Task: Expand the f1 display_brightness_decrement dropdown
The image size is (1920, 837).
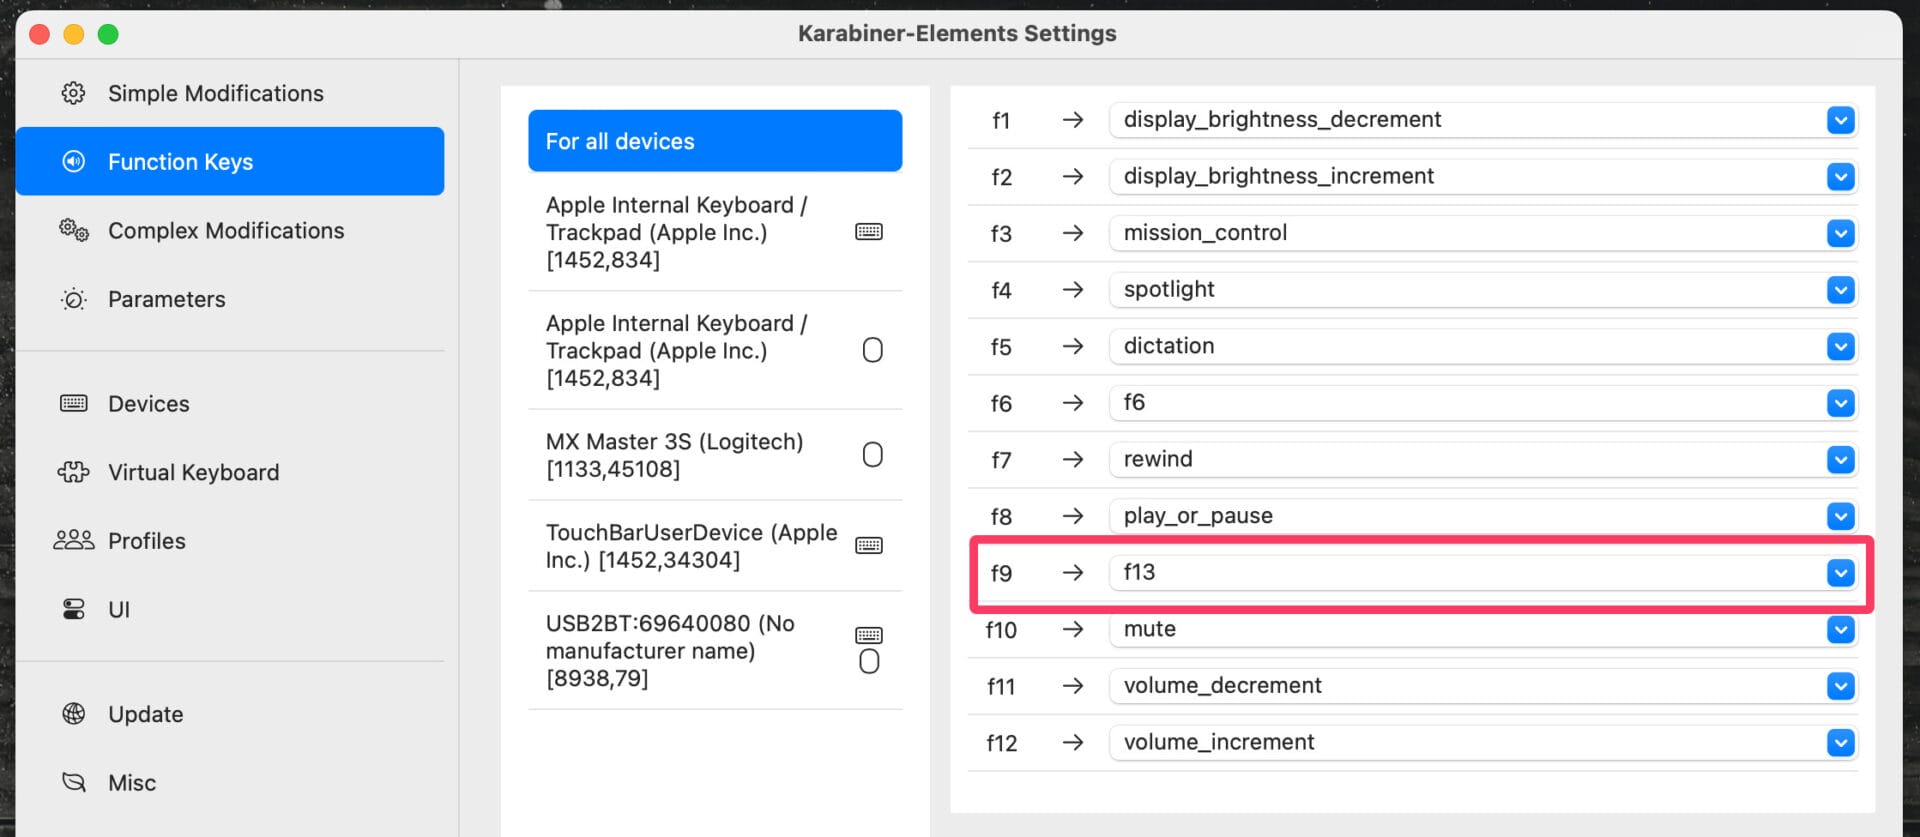Action: point(1839,120)
